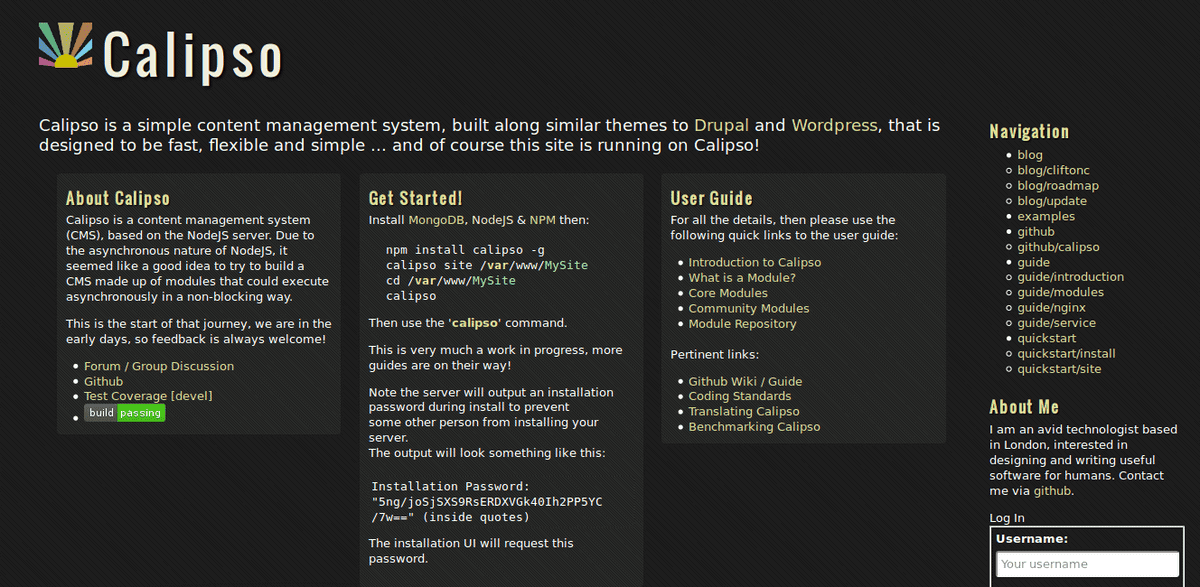
Task: Go to blog/update in Navigation
Action: tap(1052, 201)
